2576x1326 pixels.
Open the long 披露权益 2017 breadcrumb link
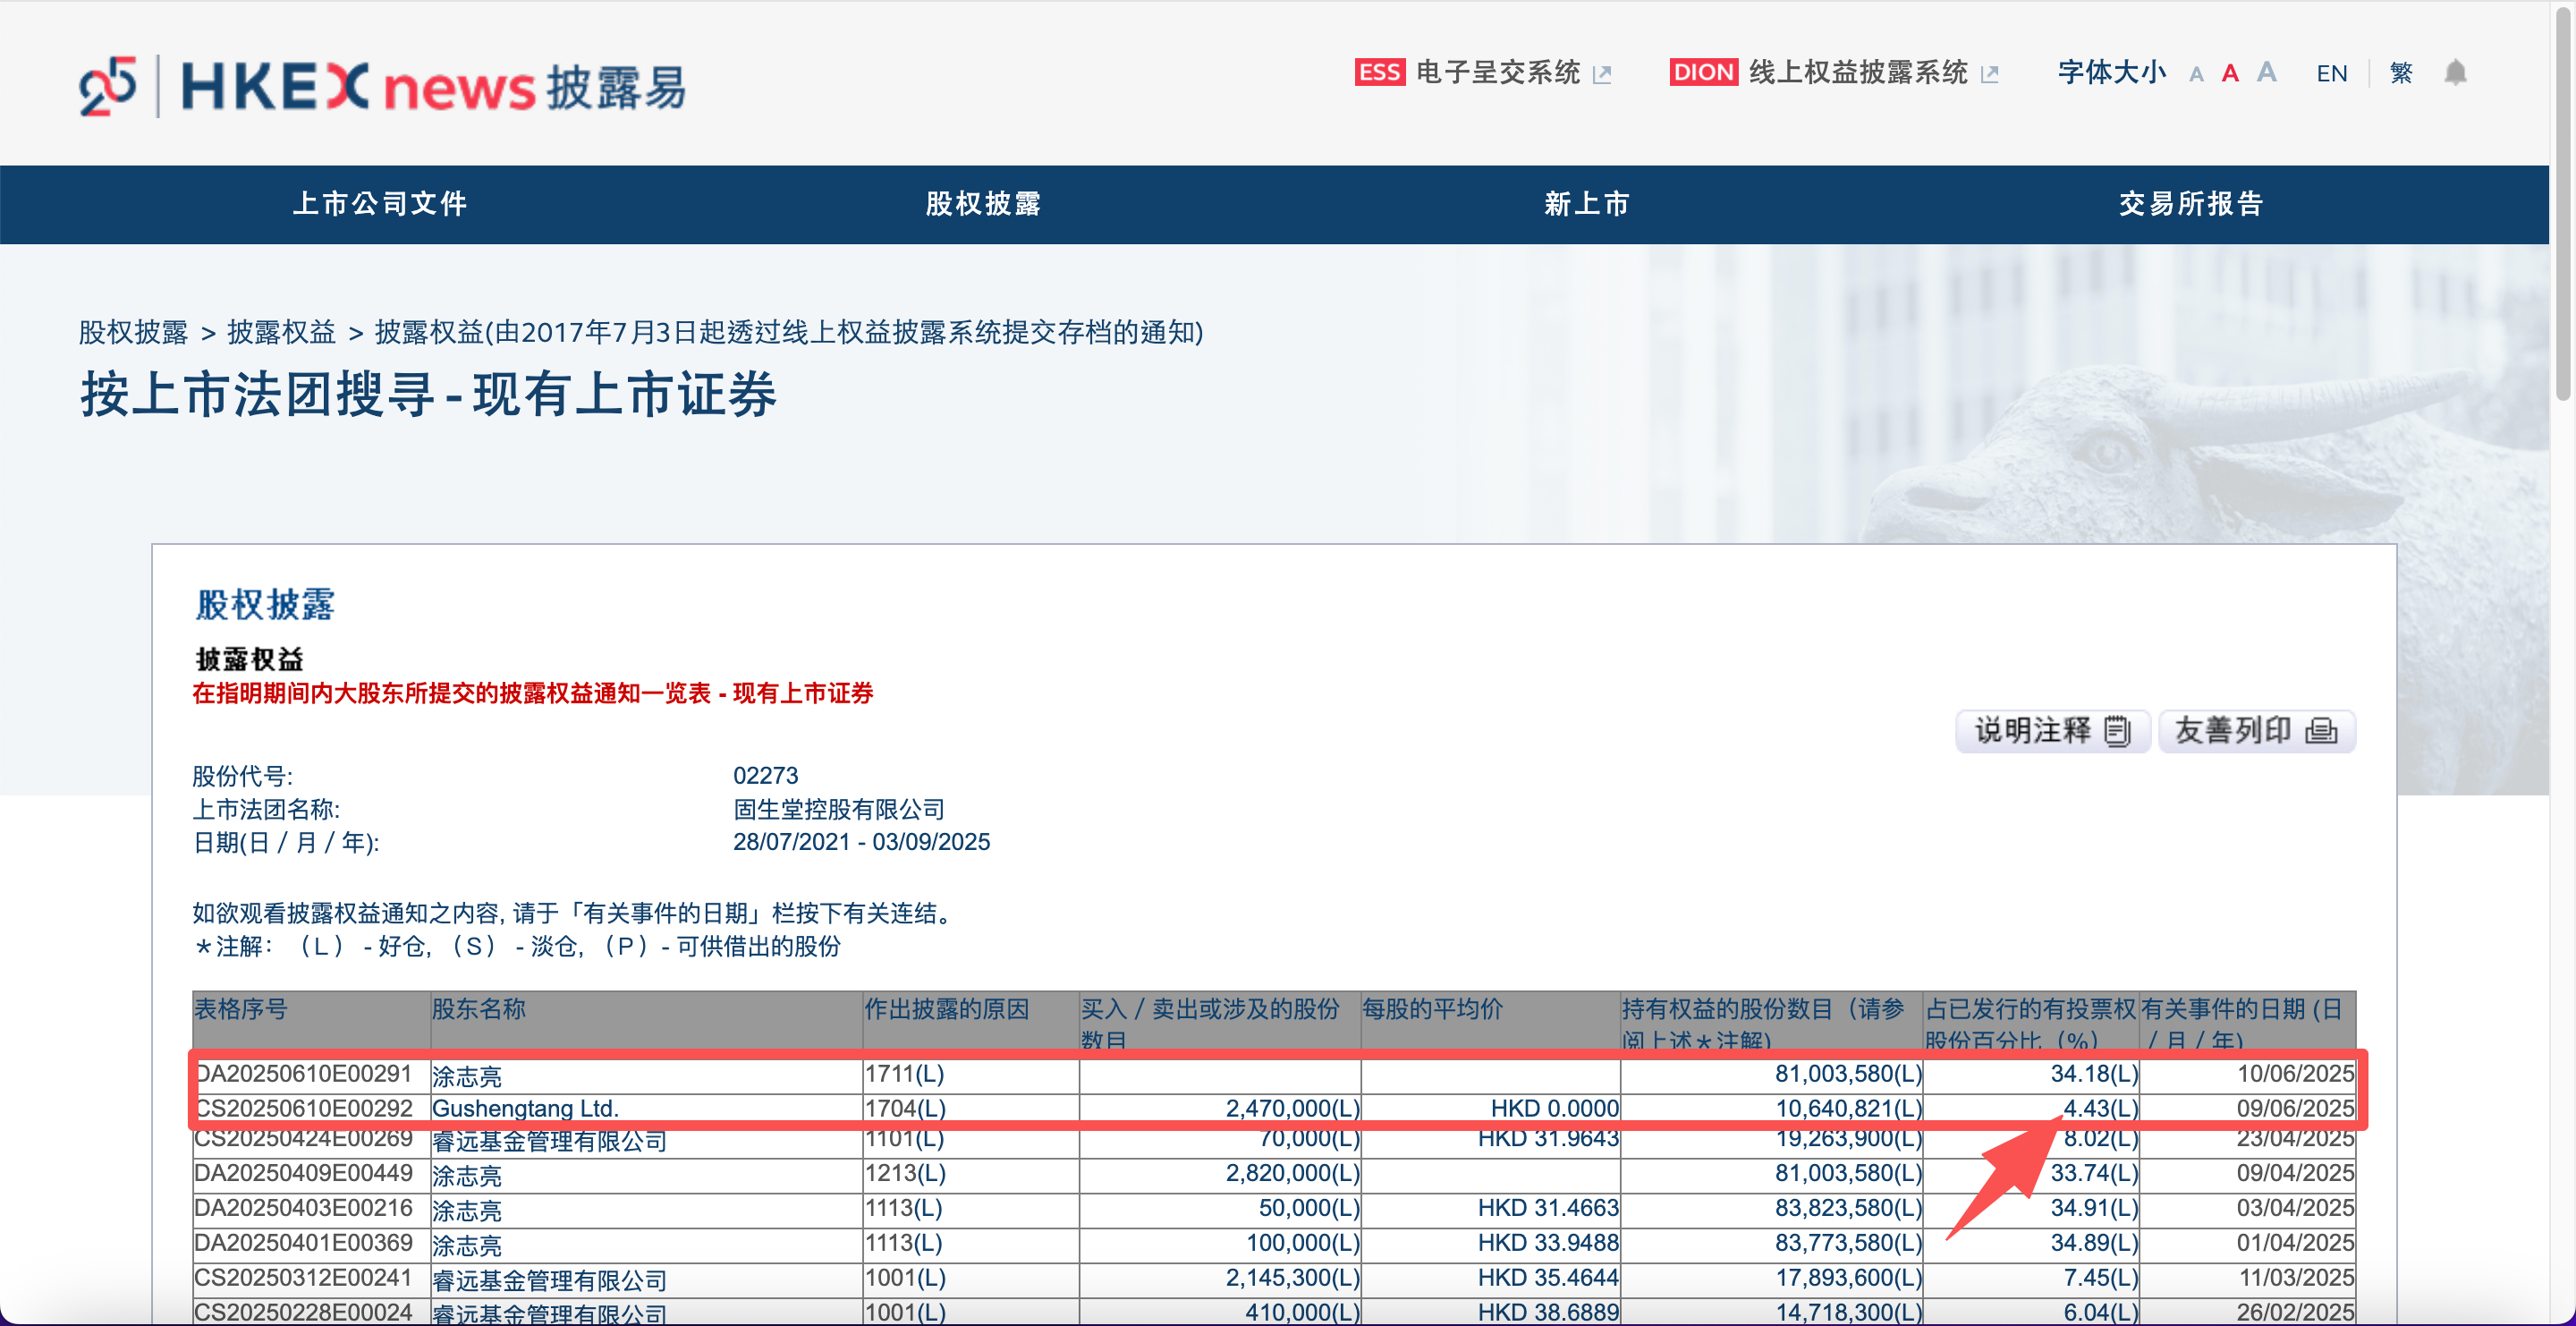tap(789, 332)
